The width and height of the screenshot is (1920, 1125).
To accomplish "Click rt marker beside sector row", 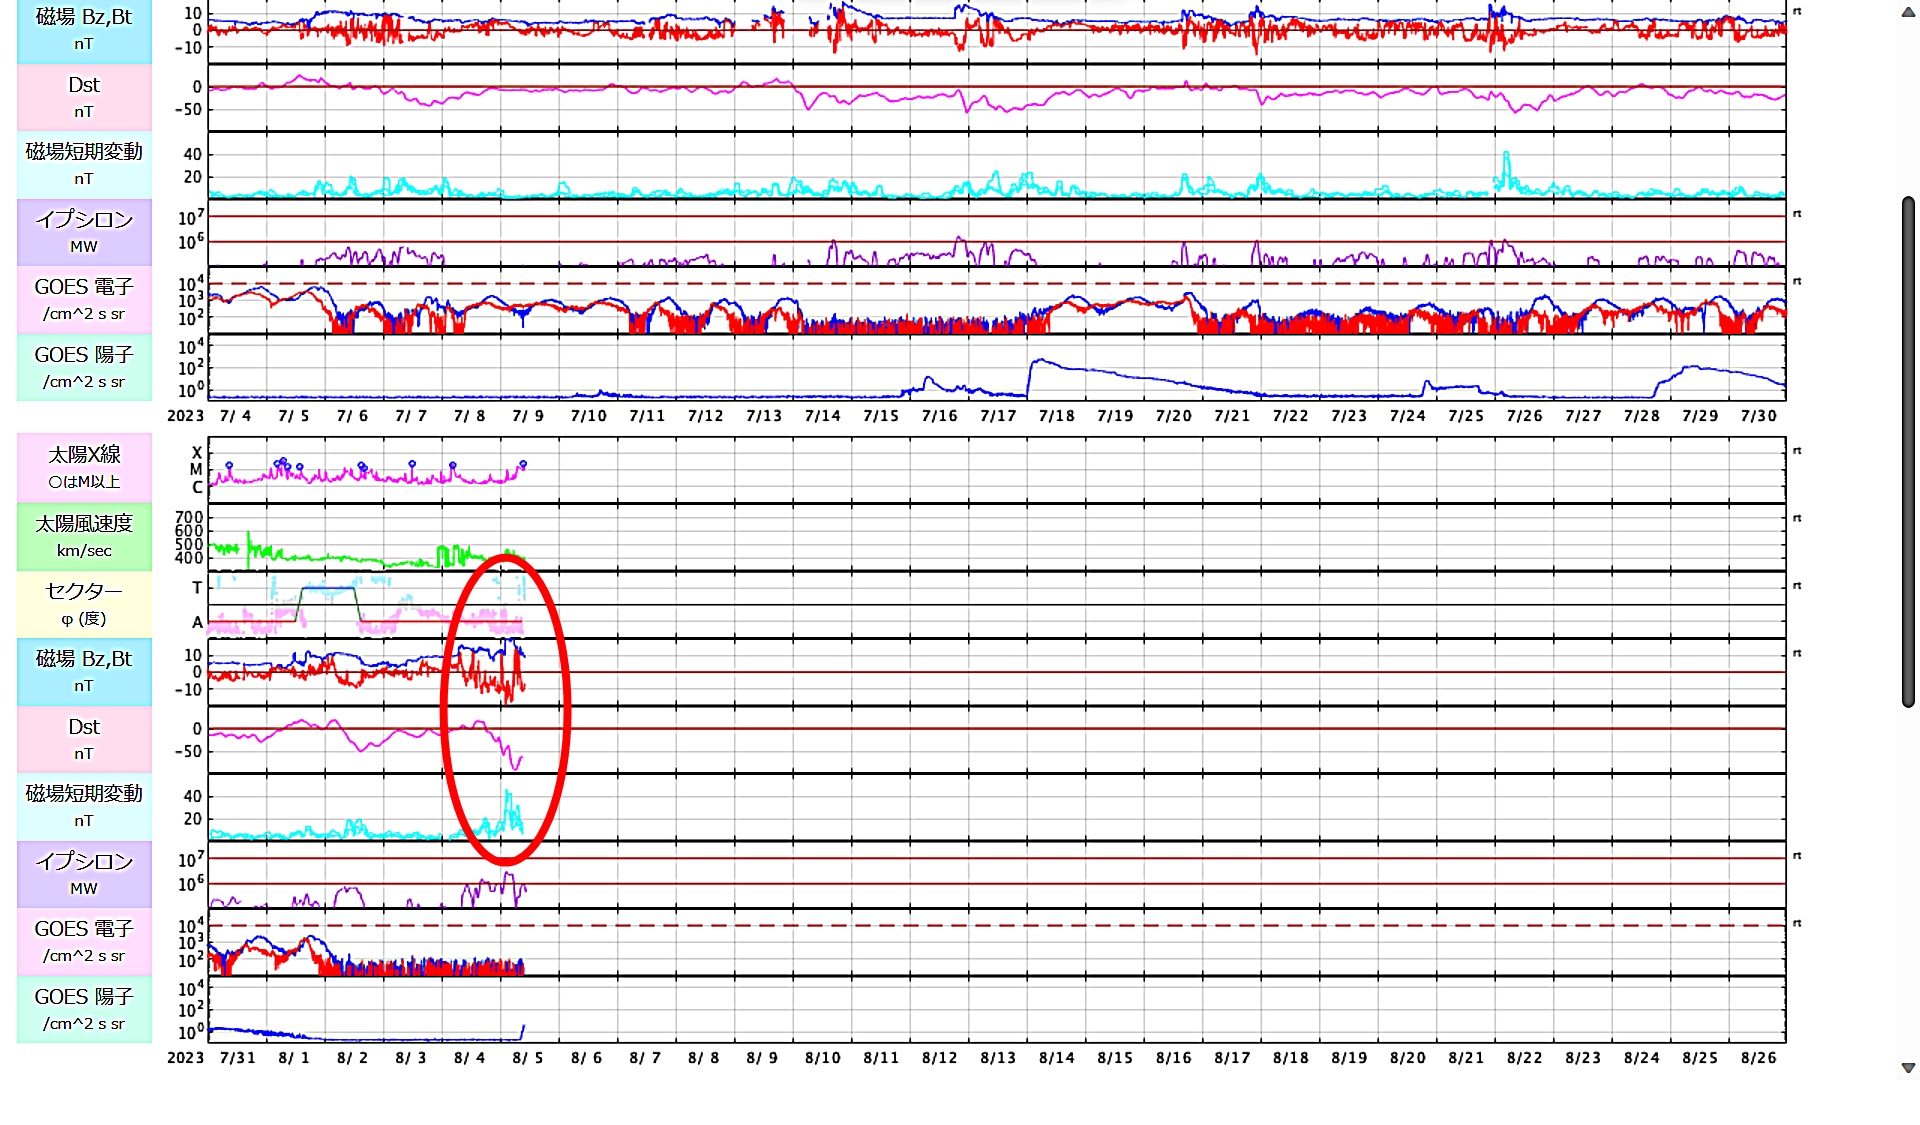I will point(1797,586).
